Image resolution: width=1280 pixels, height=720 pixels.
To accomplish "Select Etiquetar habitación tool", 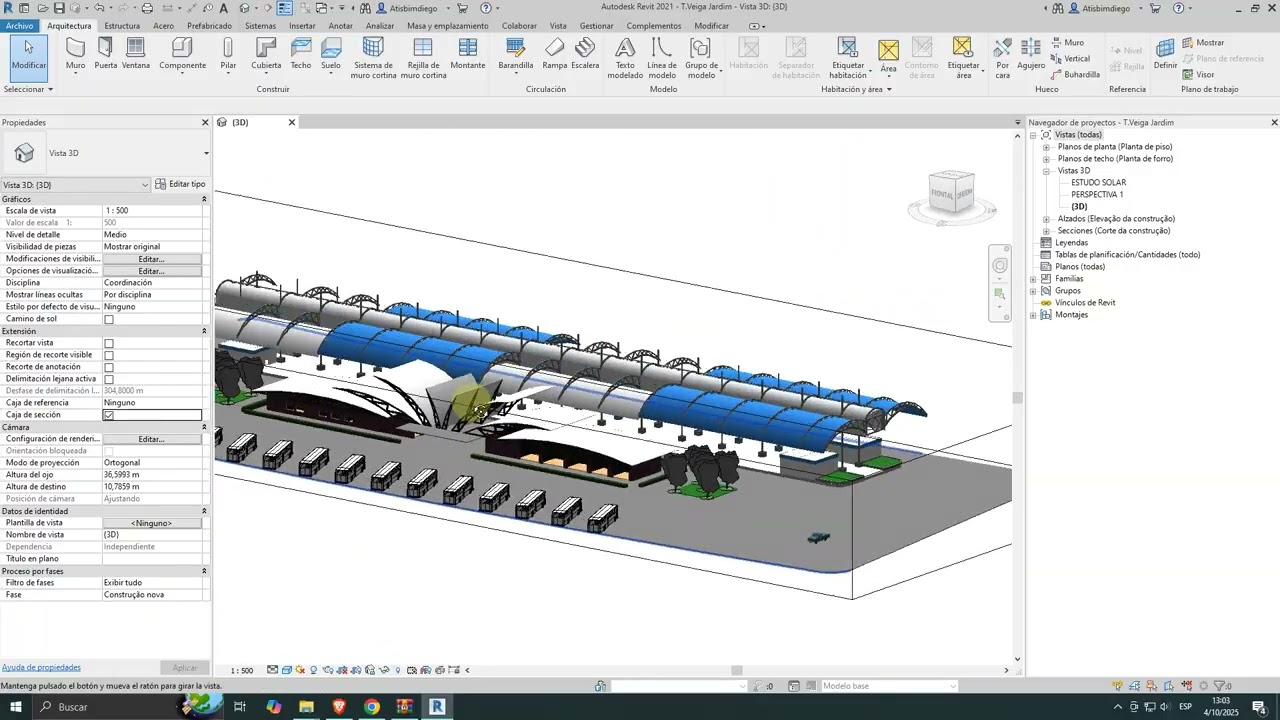I will click(848, 58).
